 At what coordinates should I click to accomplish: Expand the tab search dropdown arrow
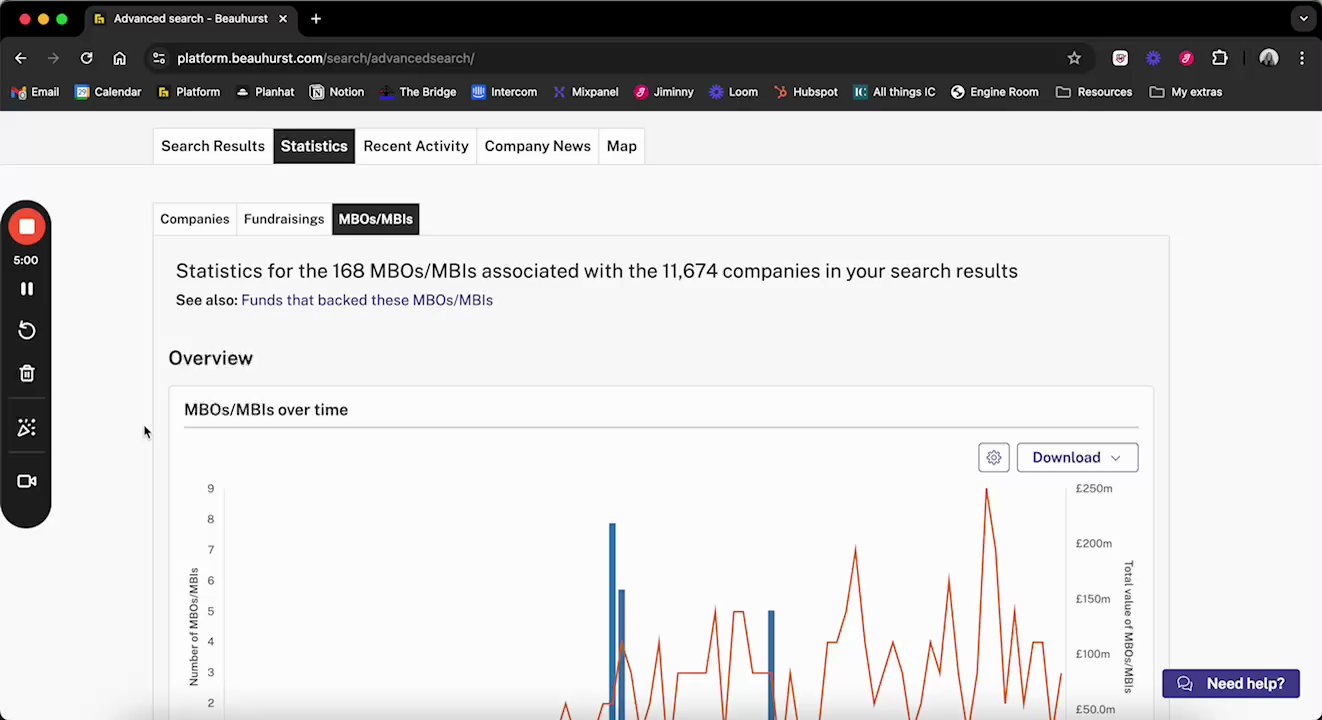point(1304,19)
